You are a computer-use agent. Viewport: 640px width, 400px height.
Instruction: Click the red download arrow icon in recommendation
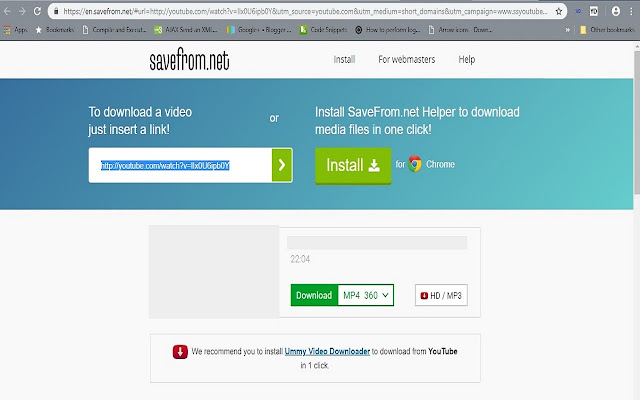pos(180,351)
